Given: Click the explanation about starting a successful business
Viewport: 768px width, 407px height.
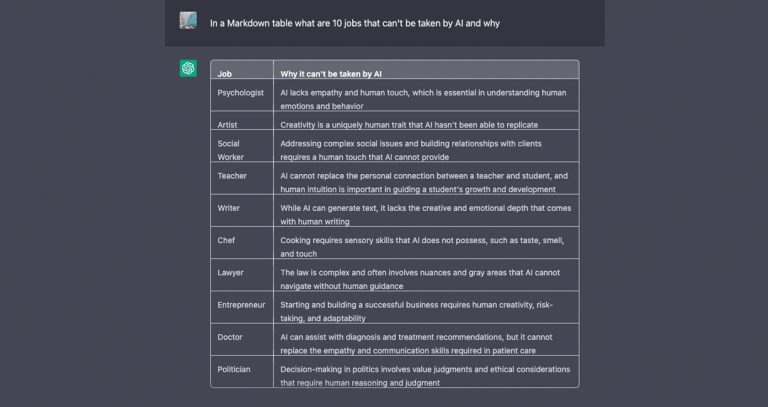Looking at the screenshot, I should [x=416, y=310].
